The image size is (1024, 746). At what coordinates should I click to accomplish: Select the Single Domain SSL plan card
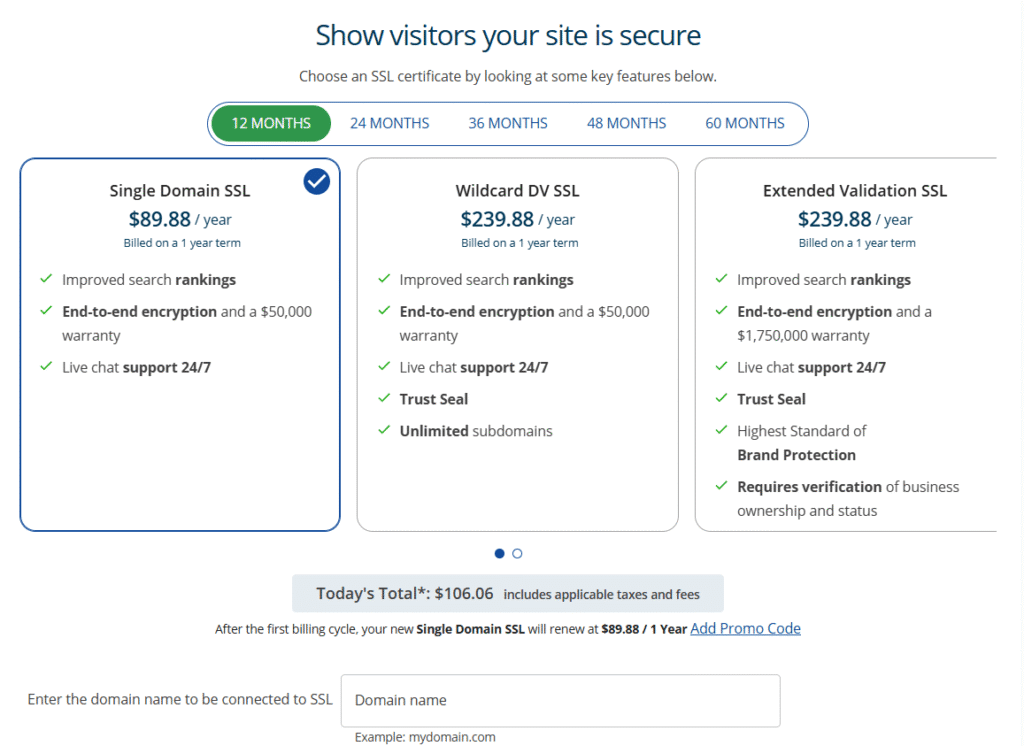[180, 450]
